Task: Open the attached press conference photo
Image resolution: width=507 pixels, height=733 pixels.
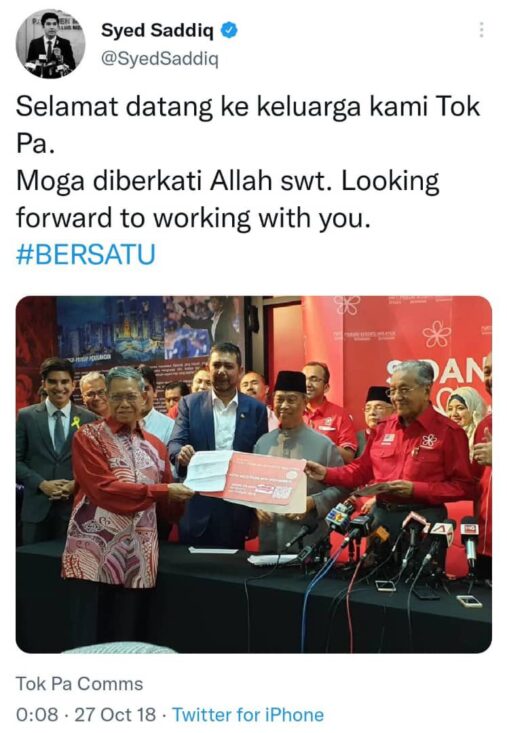Action: (254, 474)
